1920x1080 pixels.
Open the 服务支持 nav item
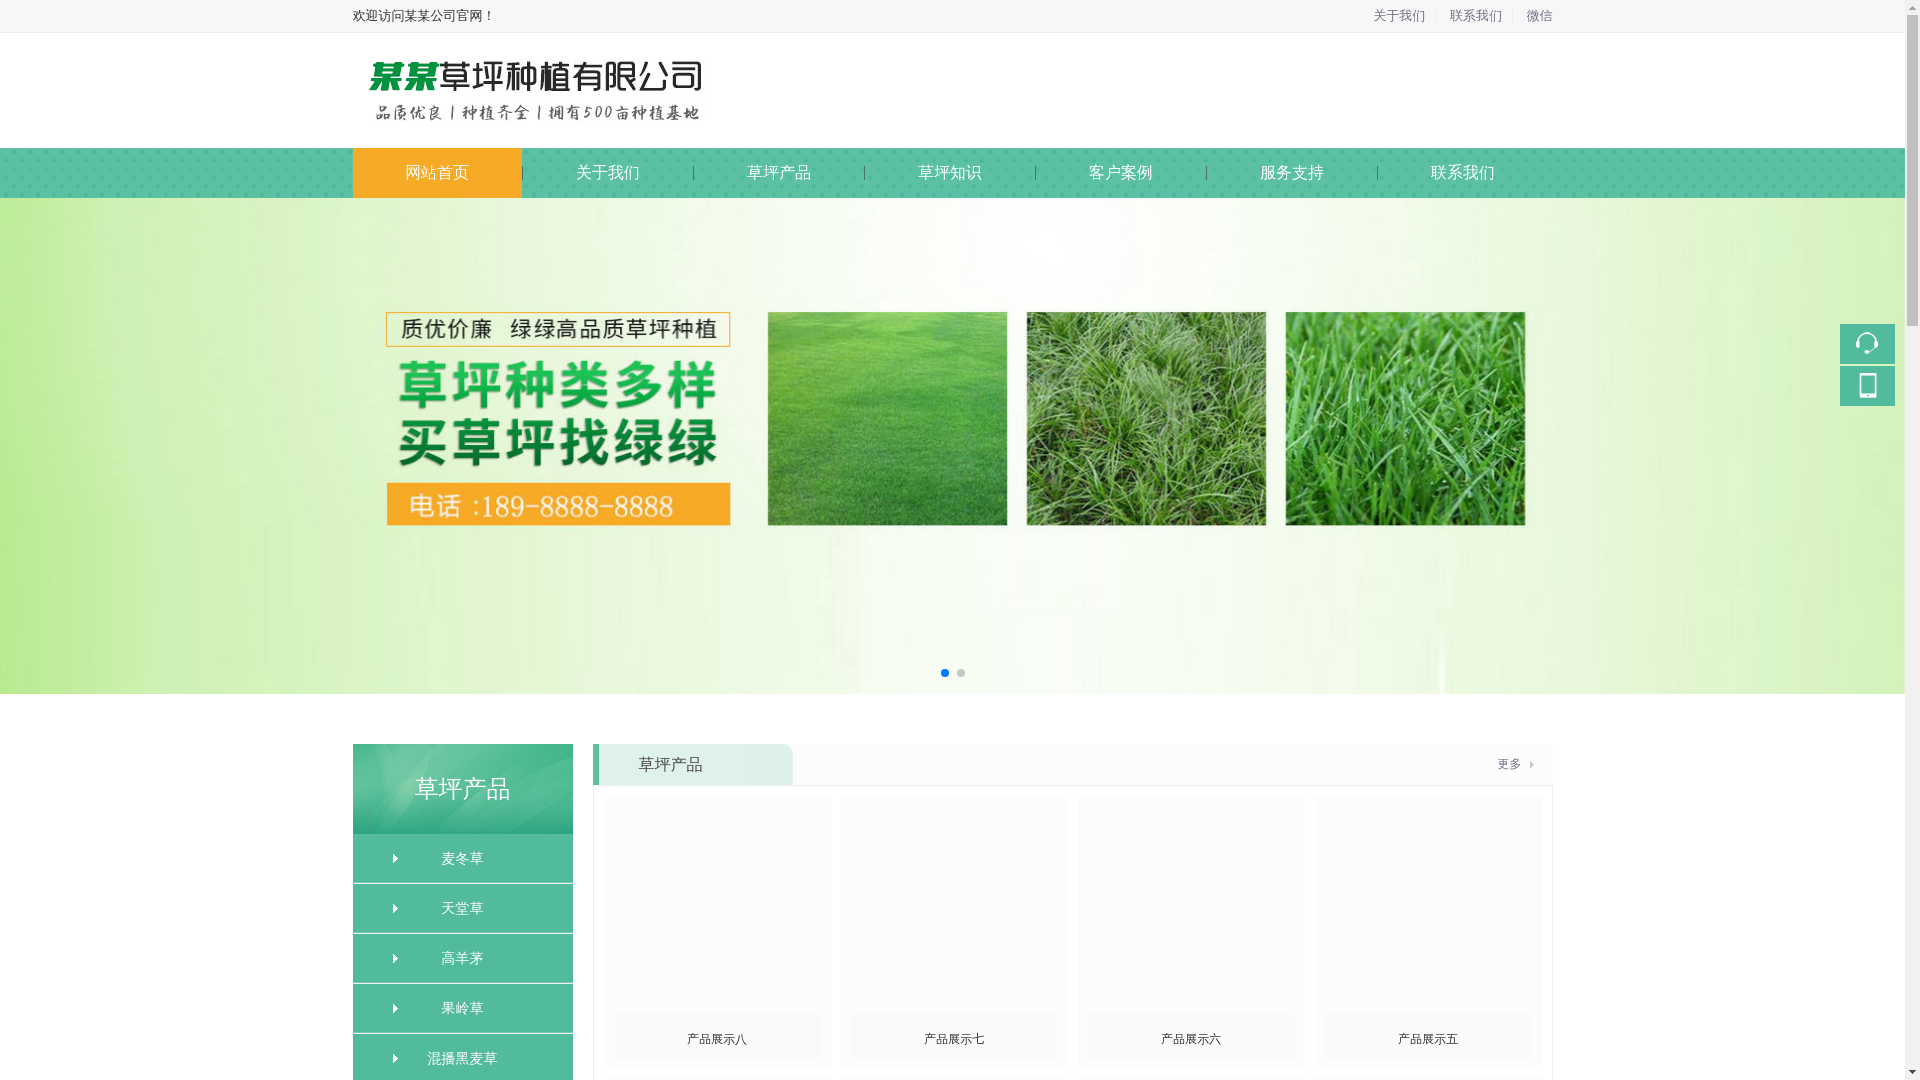click(1292, 173)
